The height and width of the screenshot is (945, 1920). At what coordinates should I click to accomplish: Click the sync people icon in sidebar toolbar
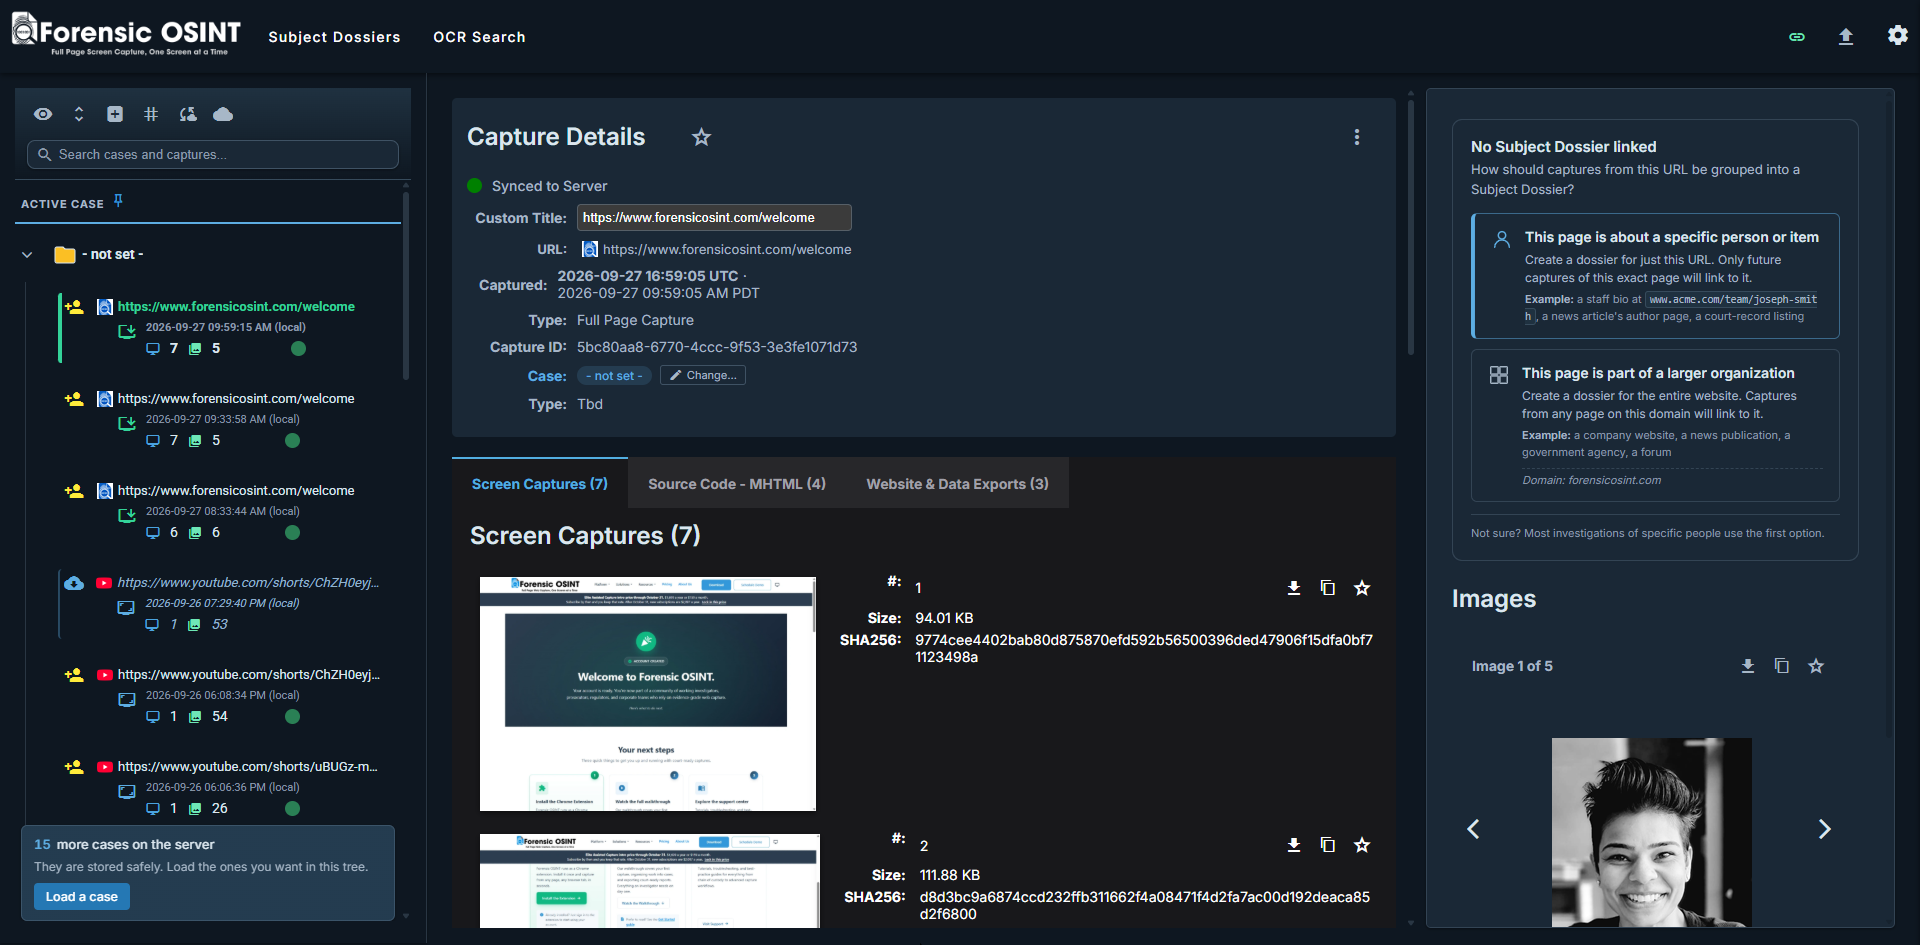pos(188,114)
